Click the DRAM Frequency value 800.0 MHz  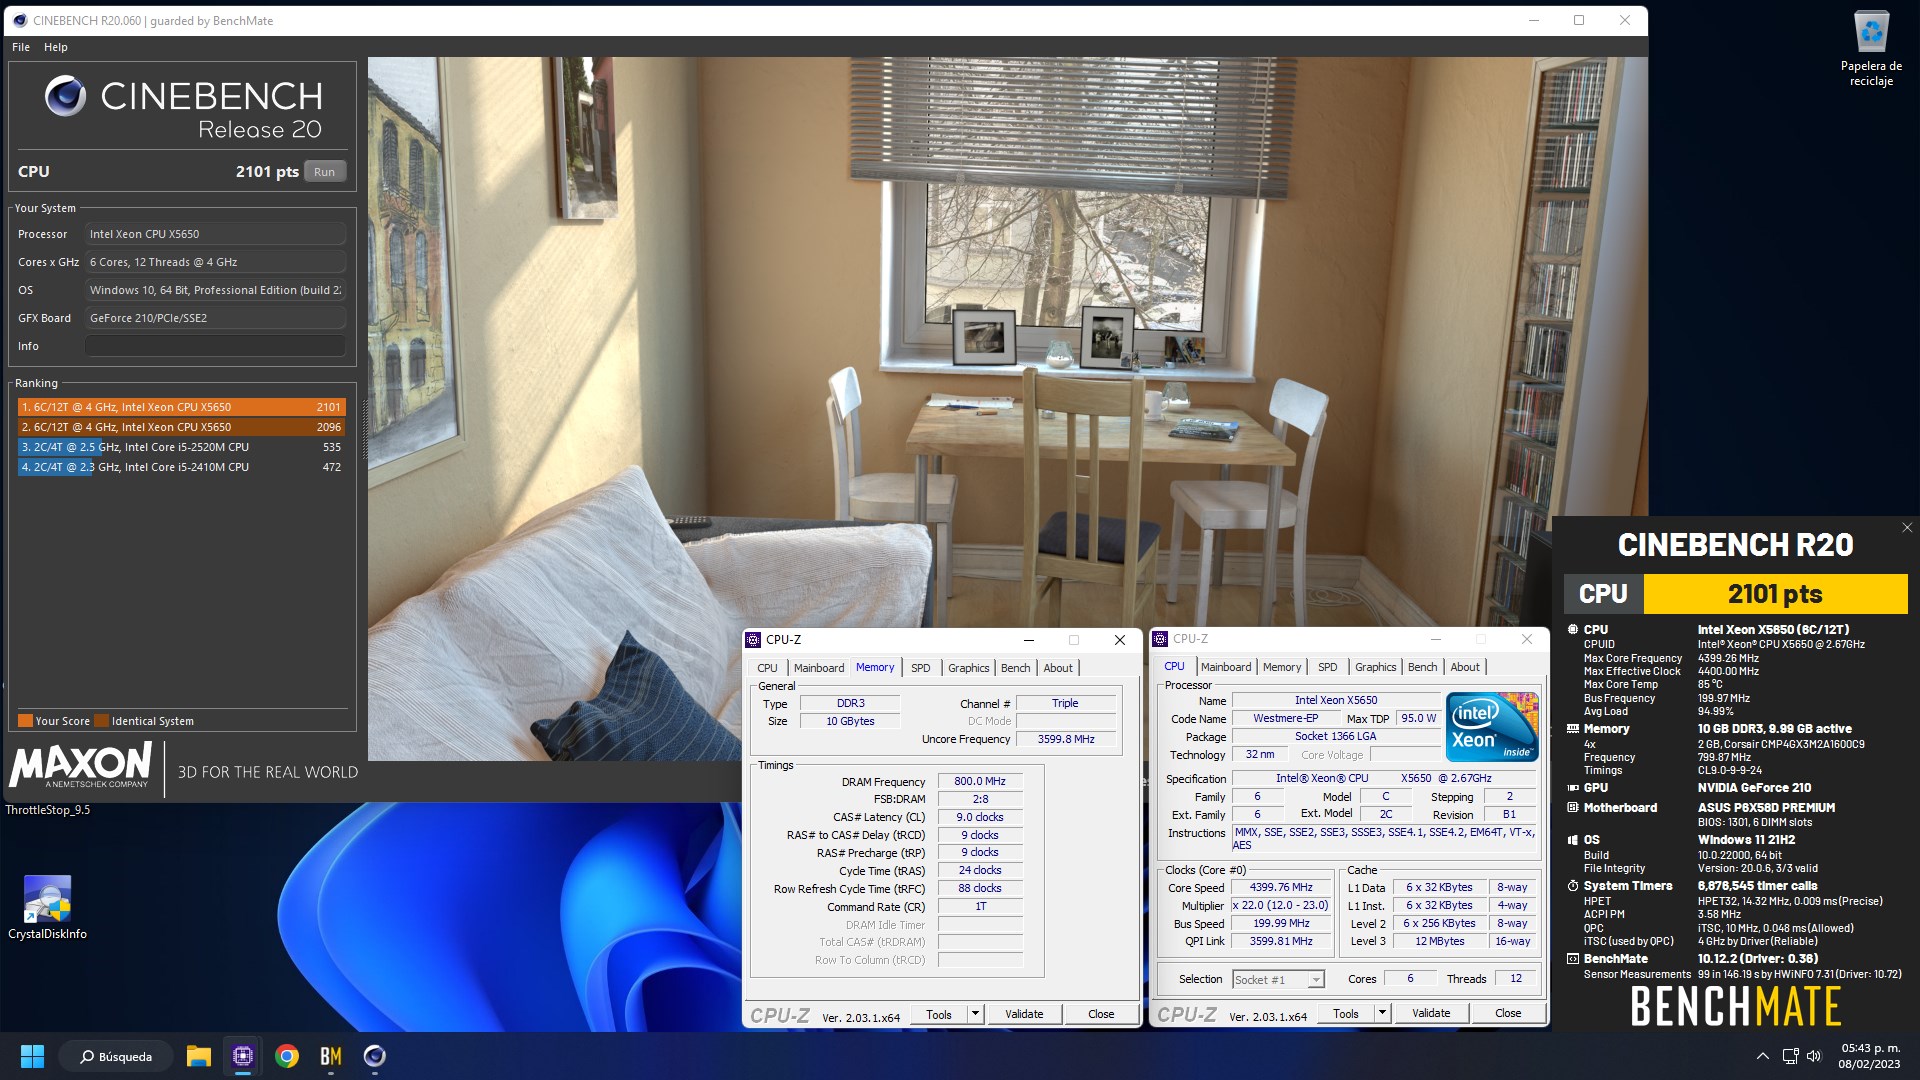coord(980,782)
